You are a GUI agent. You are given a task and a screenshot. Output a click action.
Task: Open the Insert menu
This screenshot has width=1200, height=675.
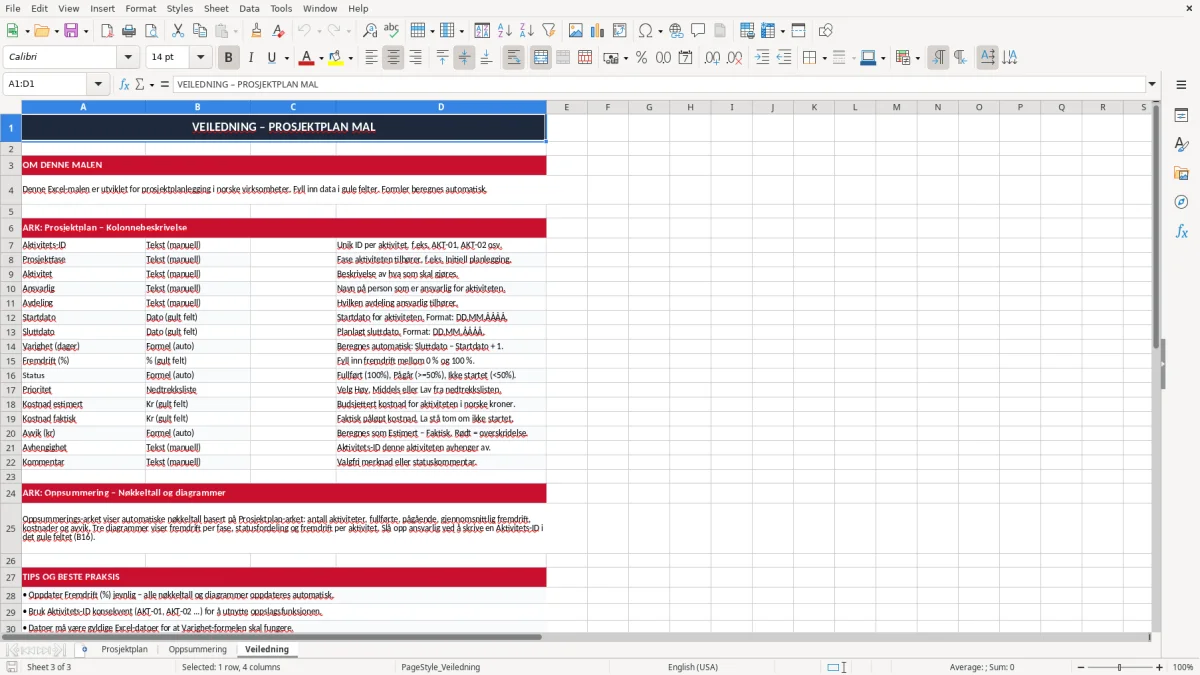[102, 8]
